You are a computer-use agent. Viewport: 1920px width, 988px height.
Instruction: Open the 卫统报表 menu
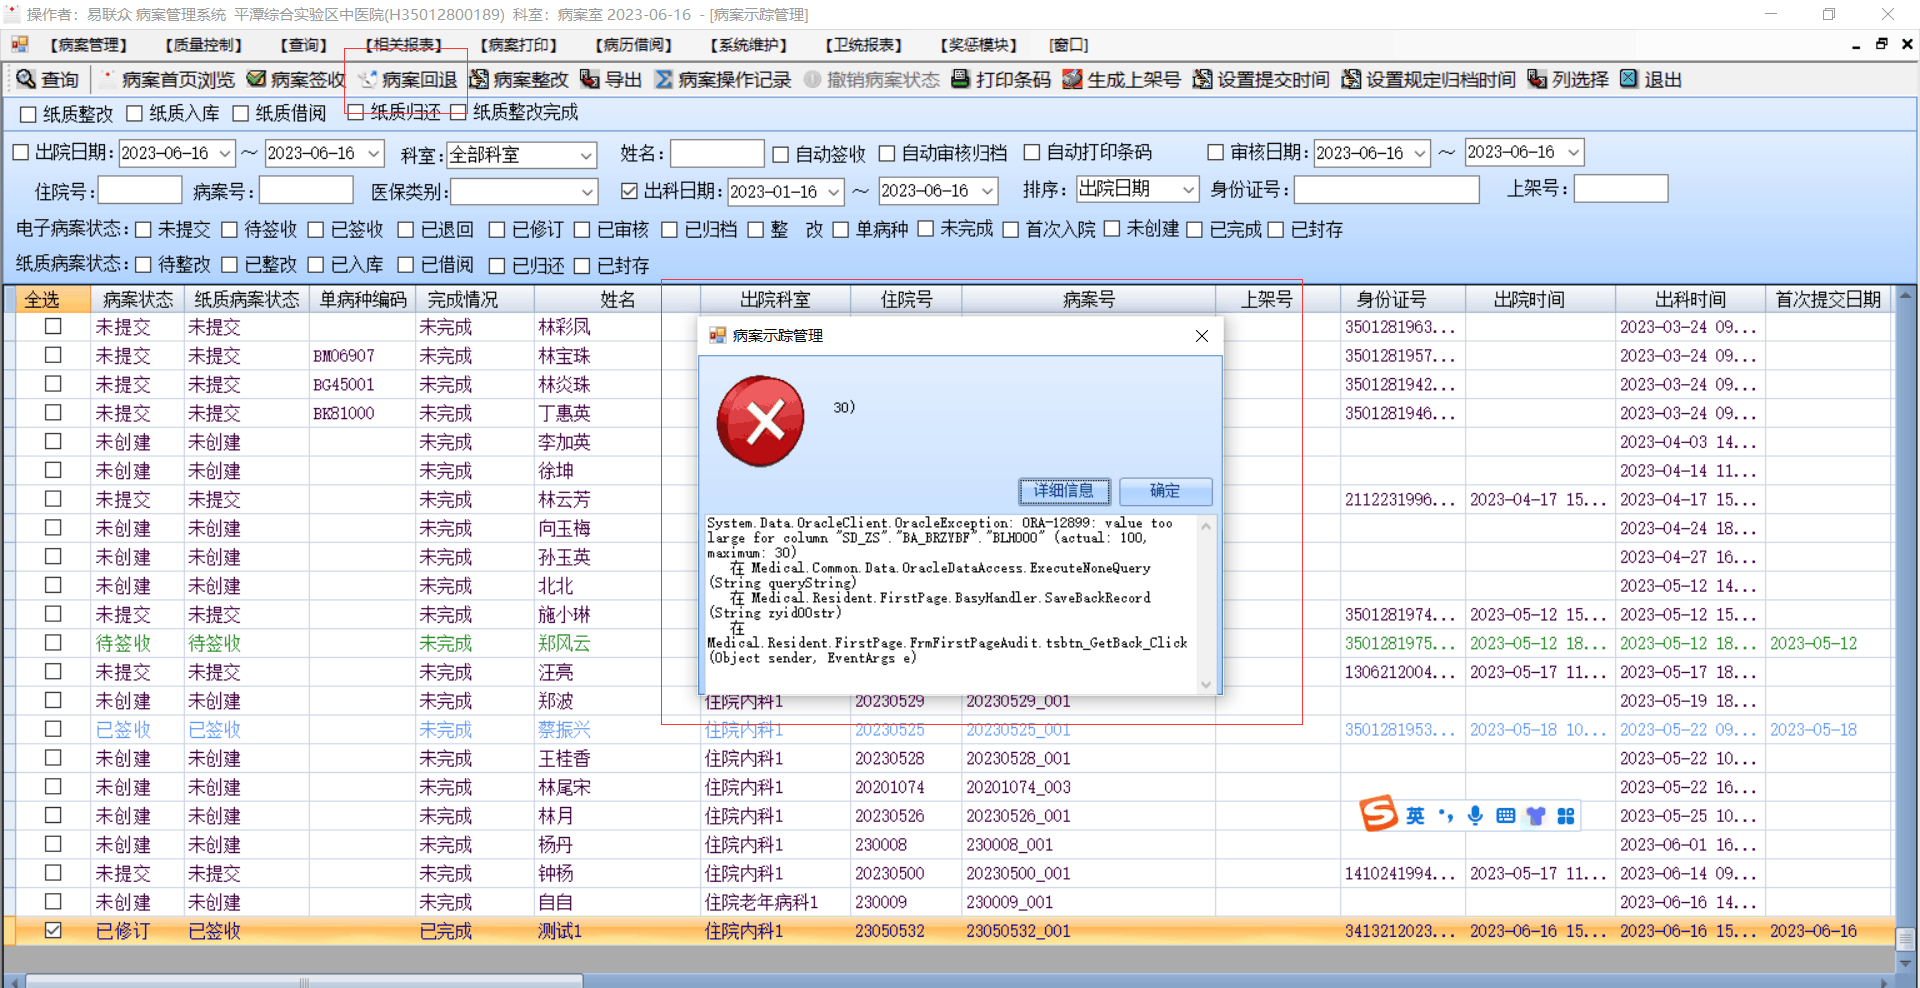(864, 45)
